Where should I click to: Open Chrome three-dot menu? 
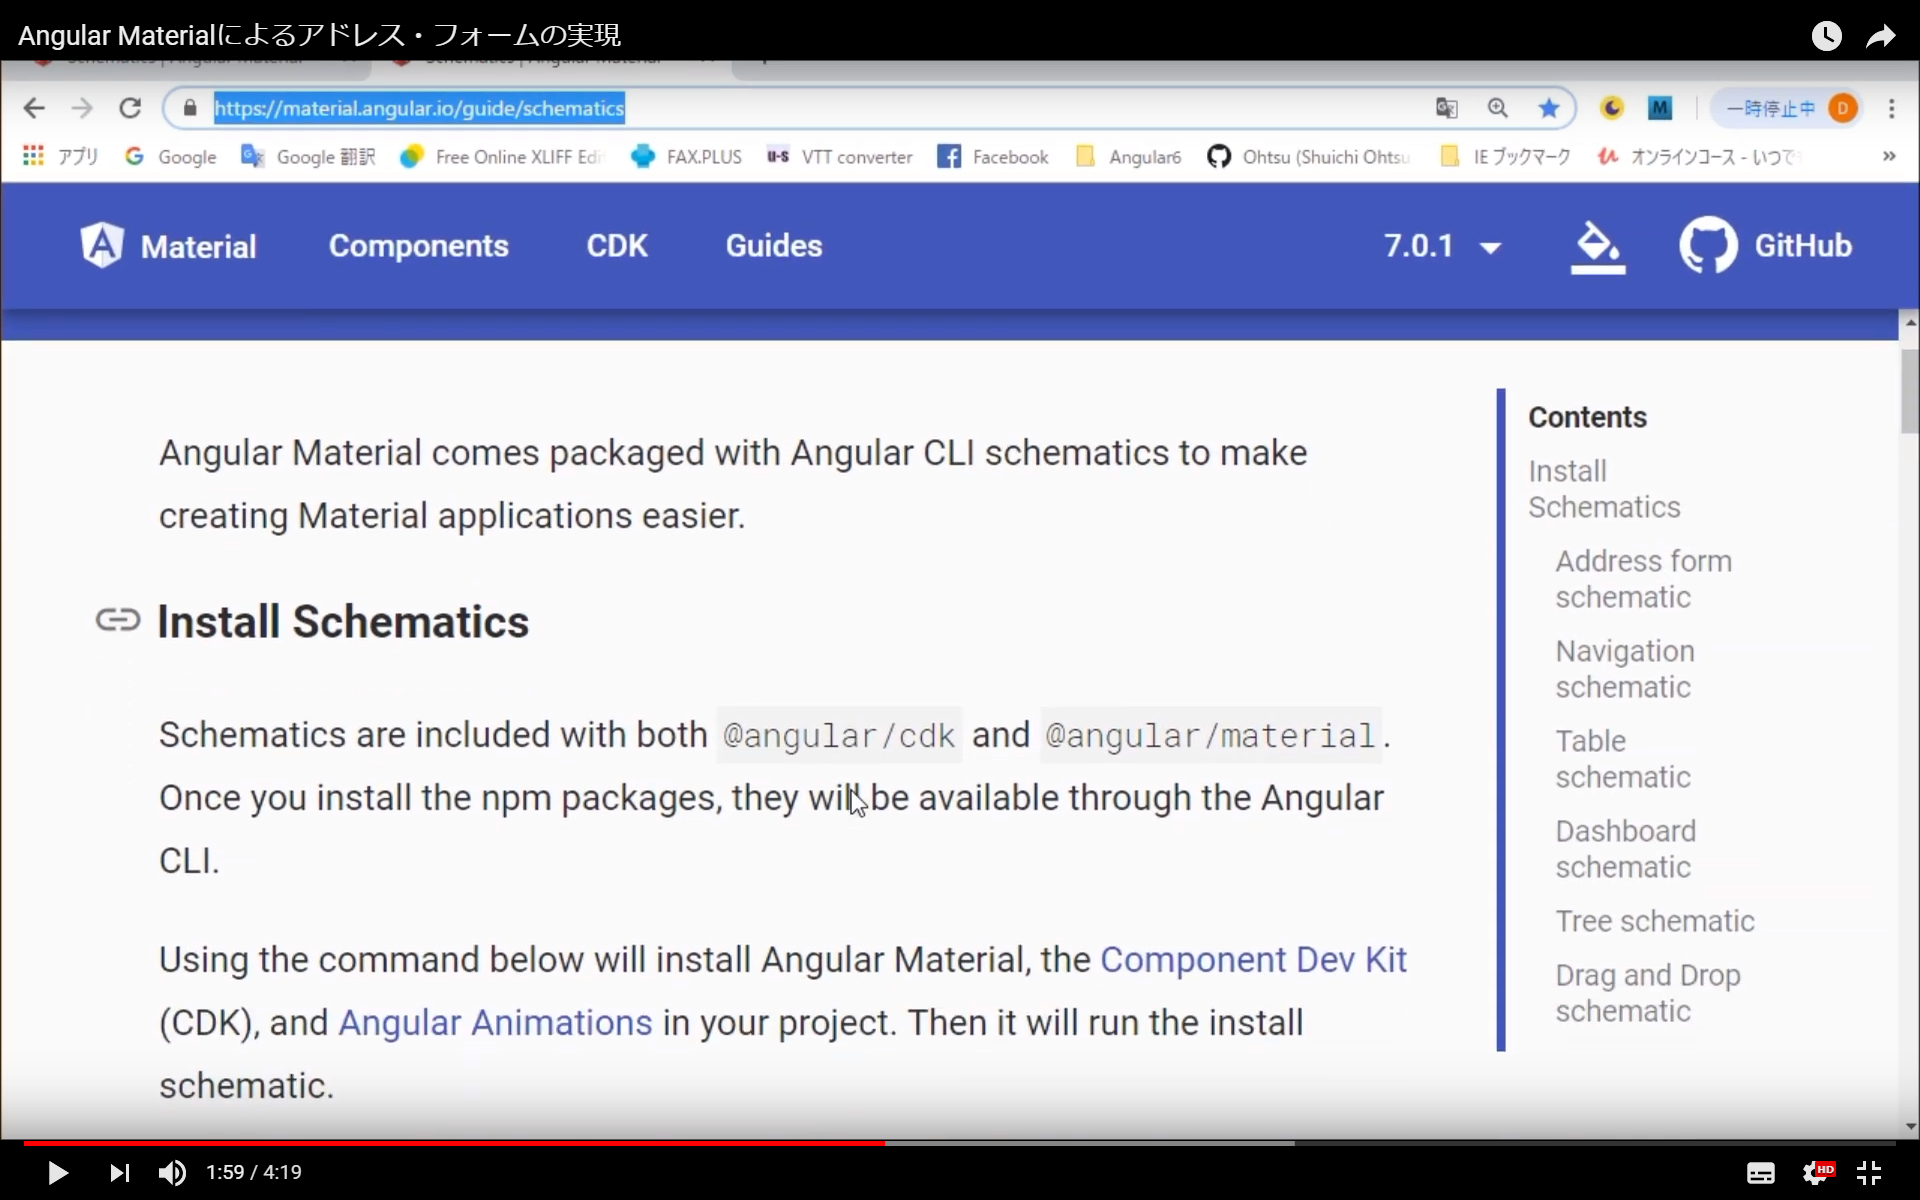click(1891, 108)
